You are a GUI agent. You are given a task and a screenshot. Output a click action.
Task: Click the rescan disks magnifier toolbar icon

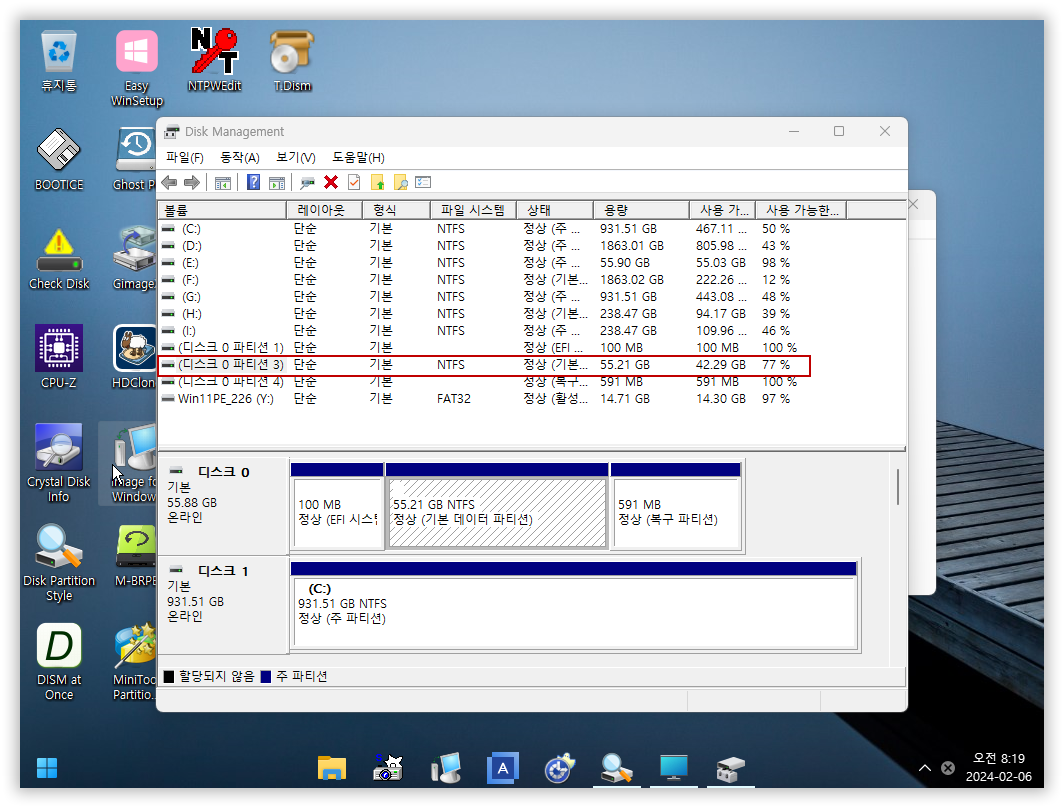click(307, 182)
